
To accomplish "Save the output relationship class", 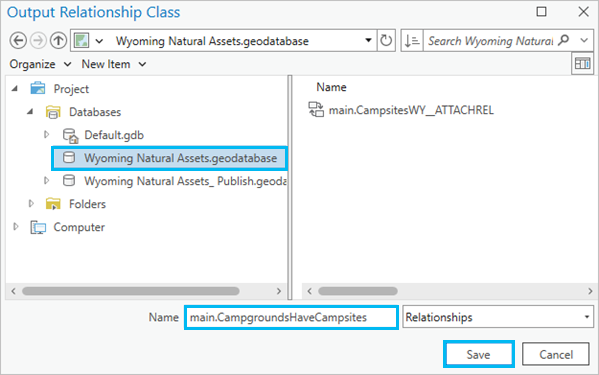I will tap(478, 354).
